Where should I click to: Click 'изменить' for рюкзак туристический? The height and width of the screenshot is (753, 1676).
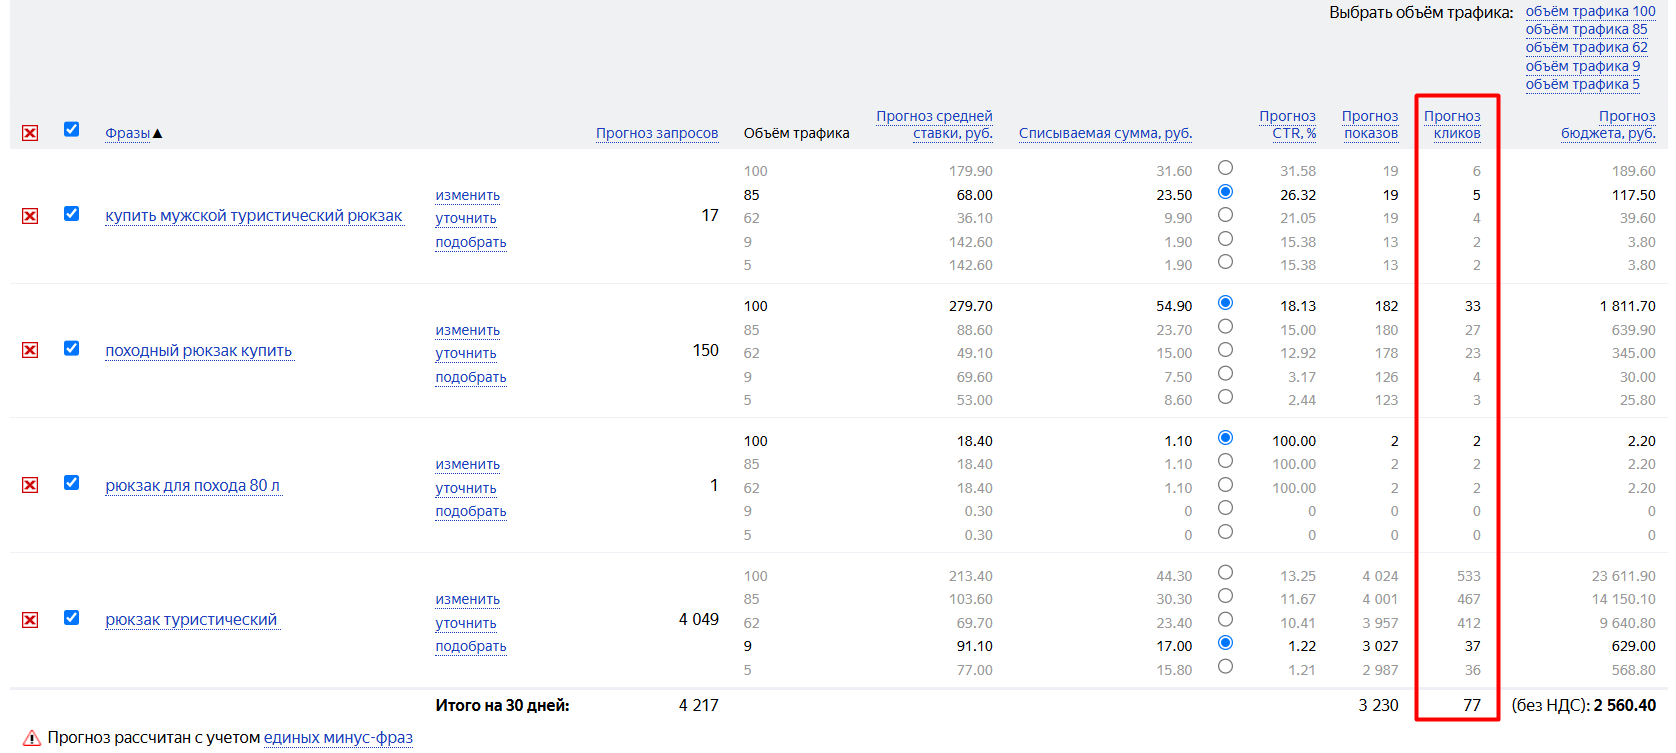tap(467, 599)
